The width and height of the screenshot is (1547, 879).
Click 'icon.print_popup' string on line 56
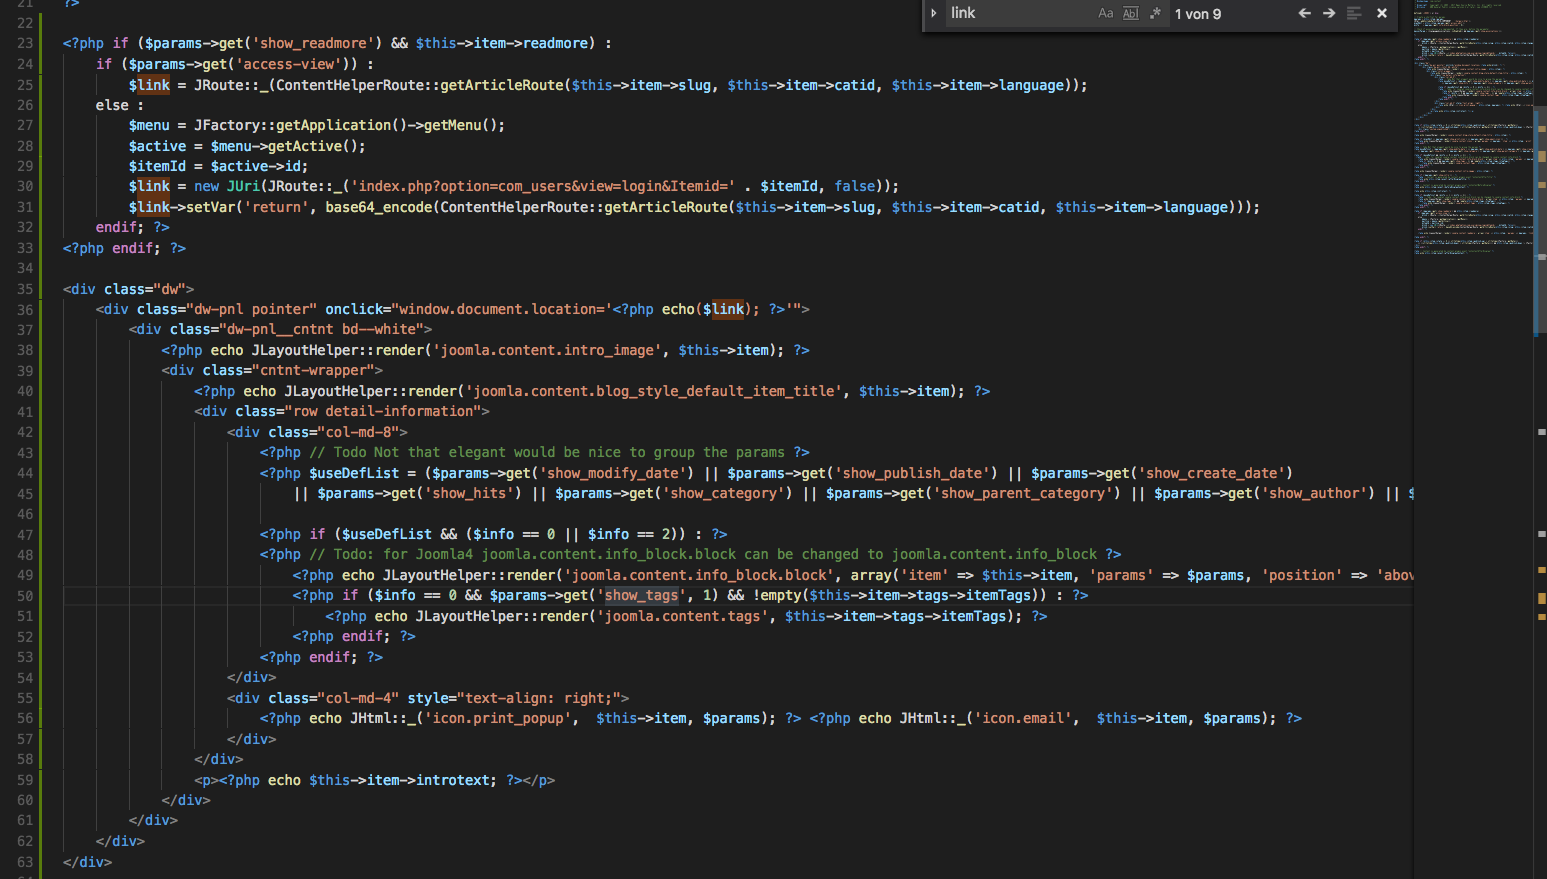(x=497, y=718)
